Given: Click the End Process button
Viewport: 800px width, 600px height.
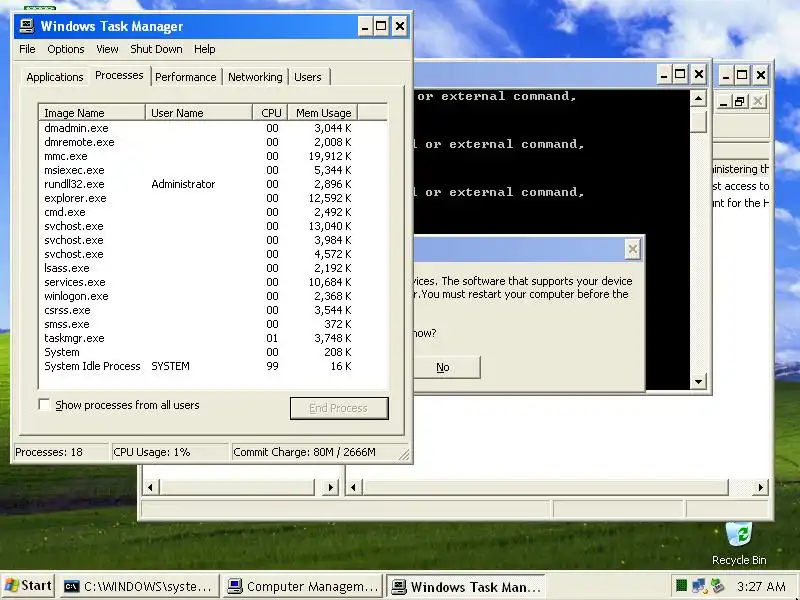Looking at the screenshot, I should 339,408.
